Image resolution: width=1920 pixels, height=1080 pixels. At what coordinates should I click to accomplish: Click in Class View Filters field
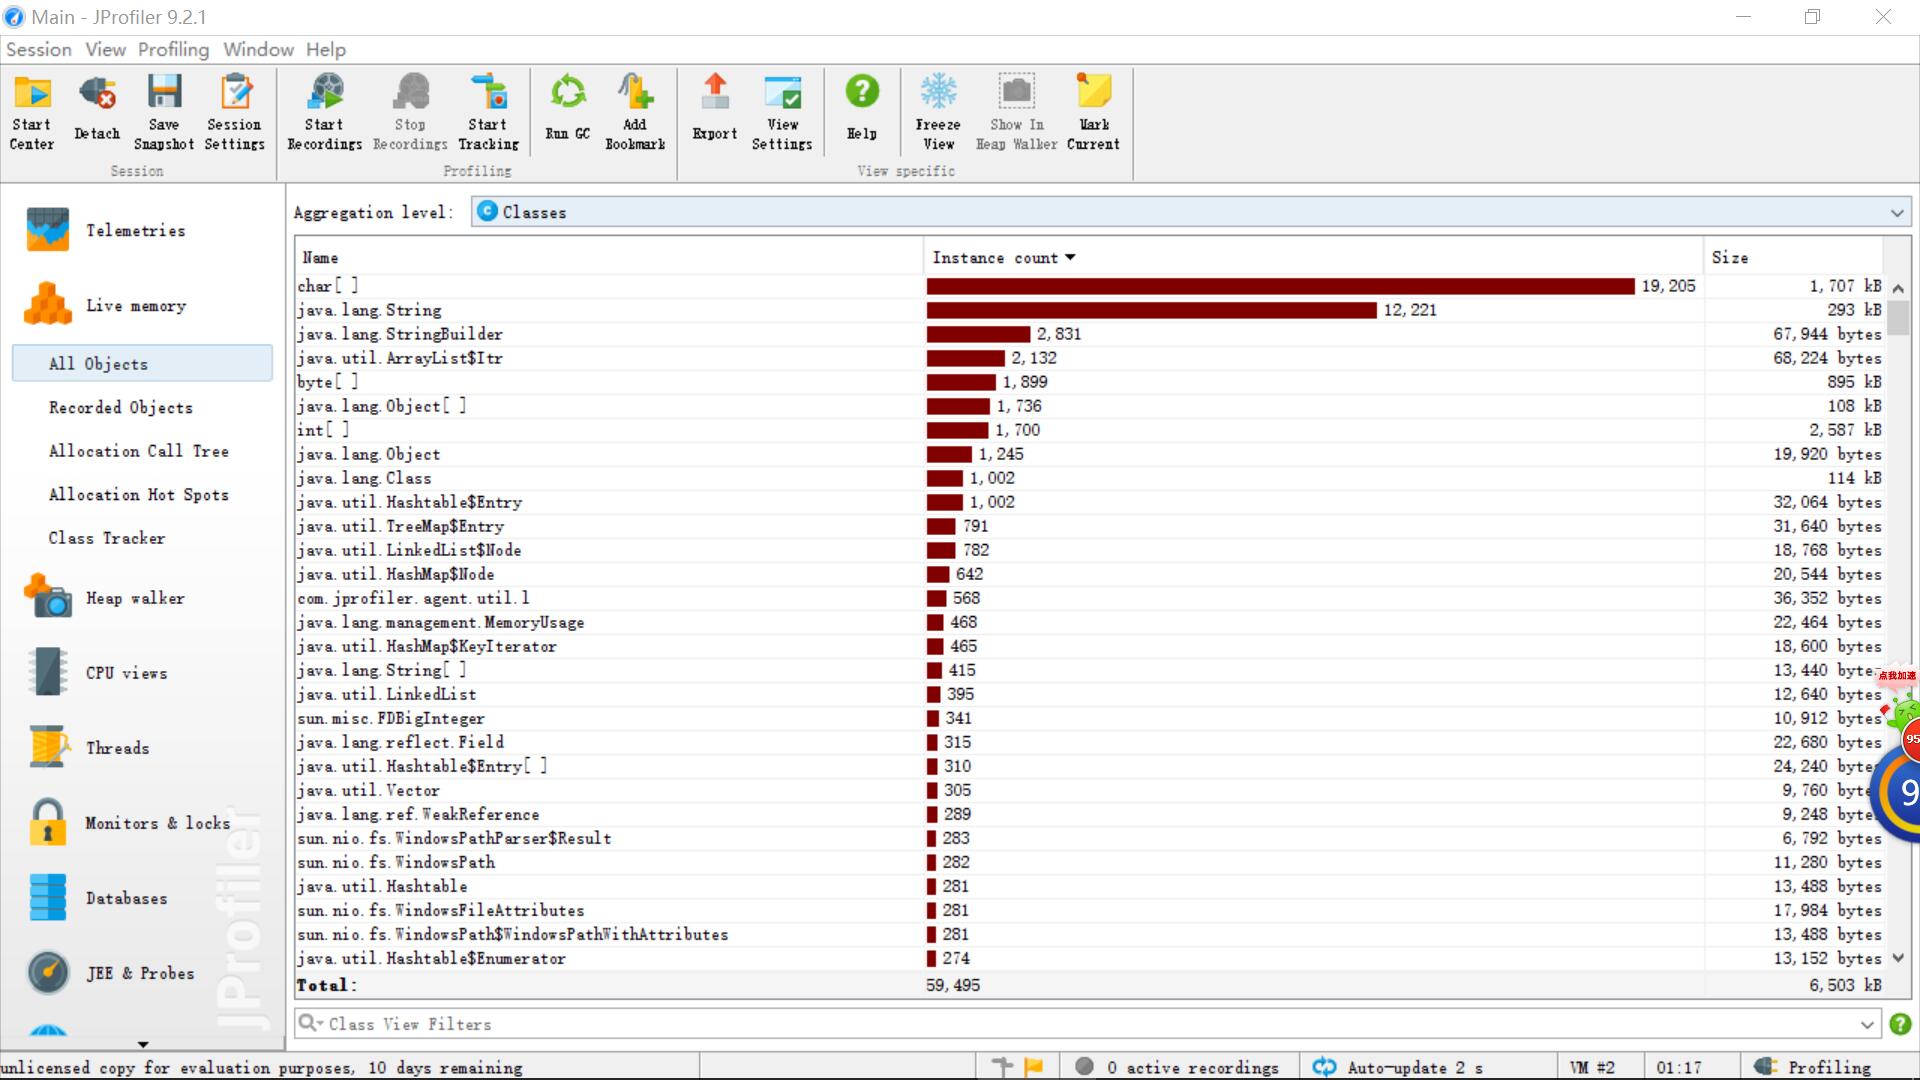pos(1090,1024)
